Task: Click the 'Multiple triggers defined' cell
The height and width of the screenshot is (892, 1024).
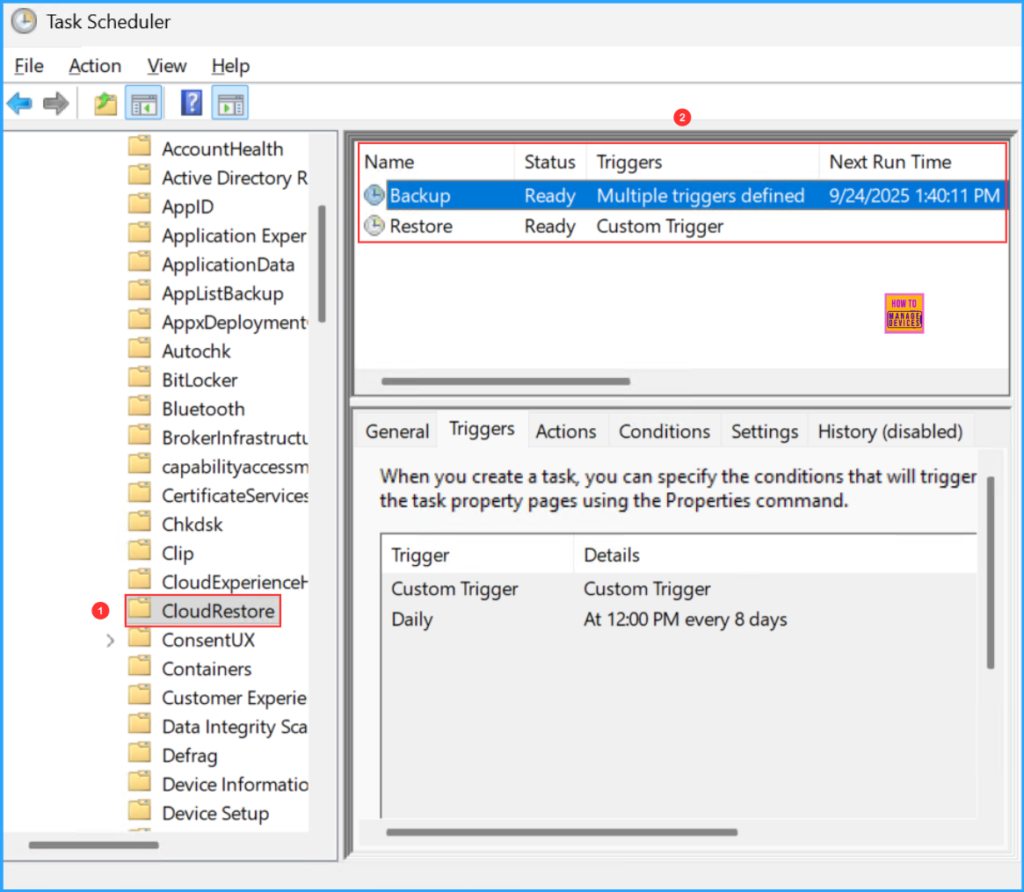Action: pos(700,195)
